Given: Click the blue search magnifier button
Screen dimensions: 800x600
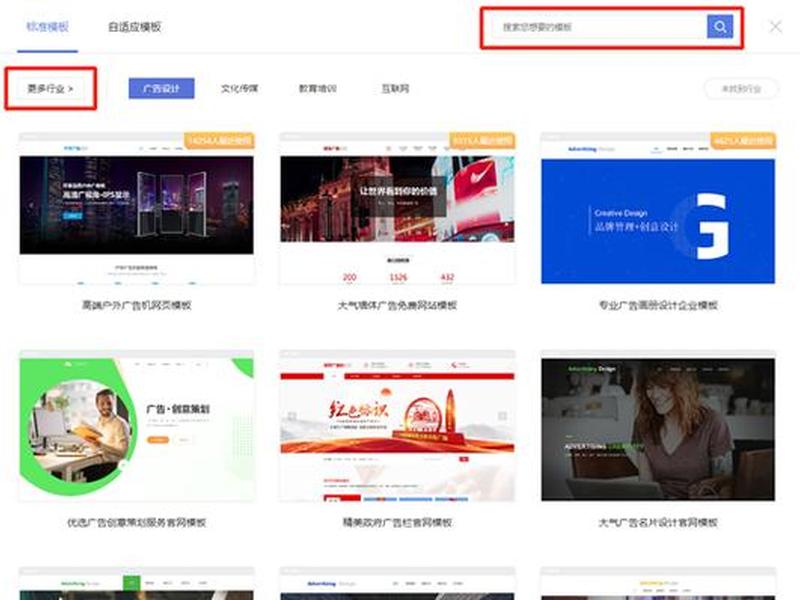Looking at the screenshot, I should click(719, 27).
